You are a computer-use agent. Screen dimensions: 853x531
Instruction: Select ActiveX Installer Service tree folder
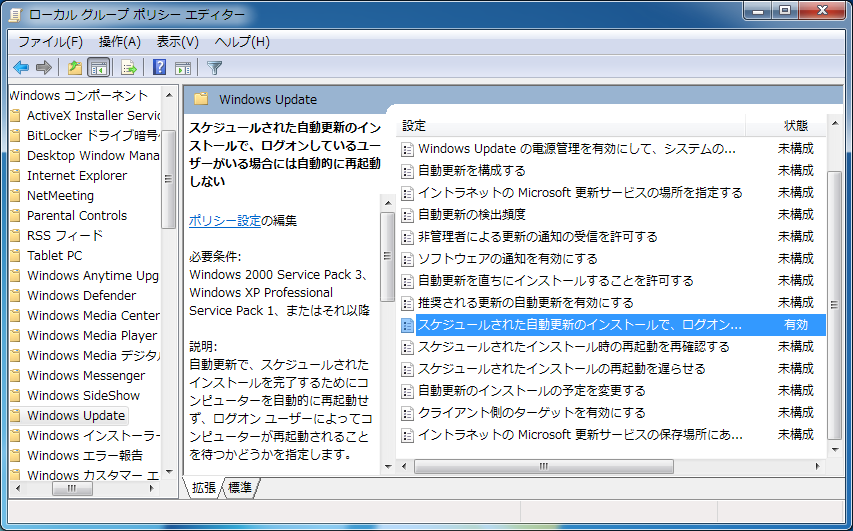93,115
